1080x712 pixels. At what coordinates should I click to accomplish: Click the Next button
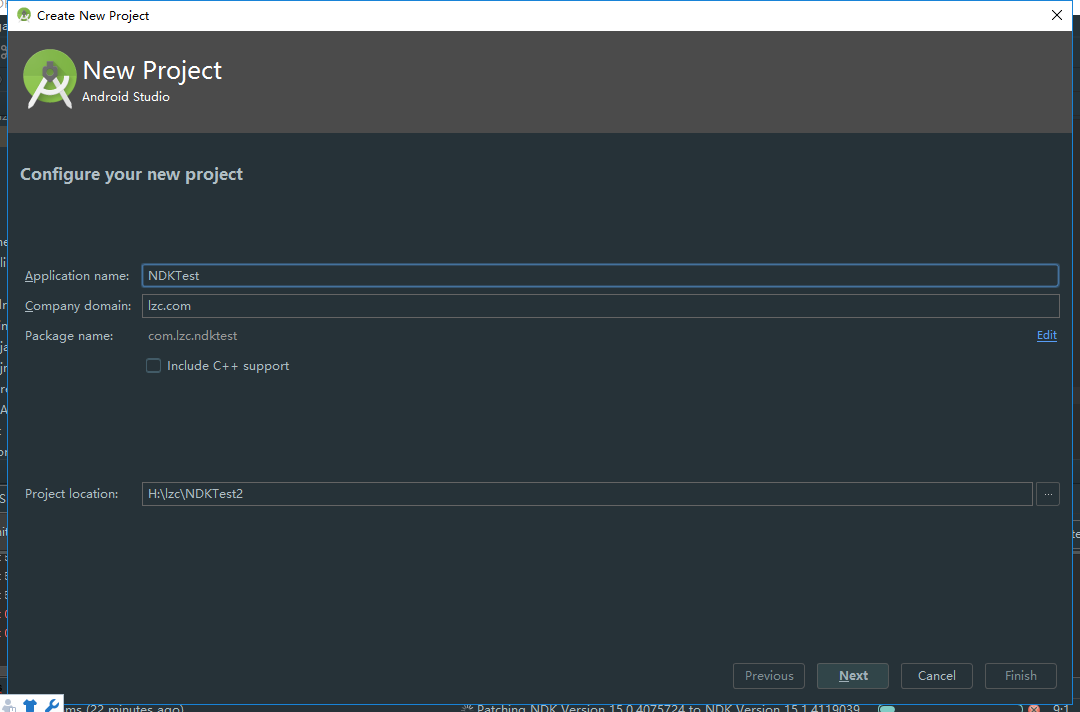coord(853,676)
